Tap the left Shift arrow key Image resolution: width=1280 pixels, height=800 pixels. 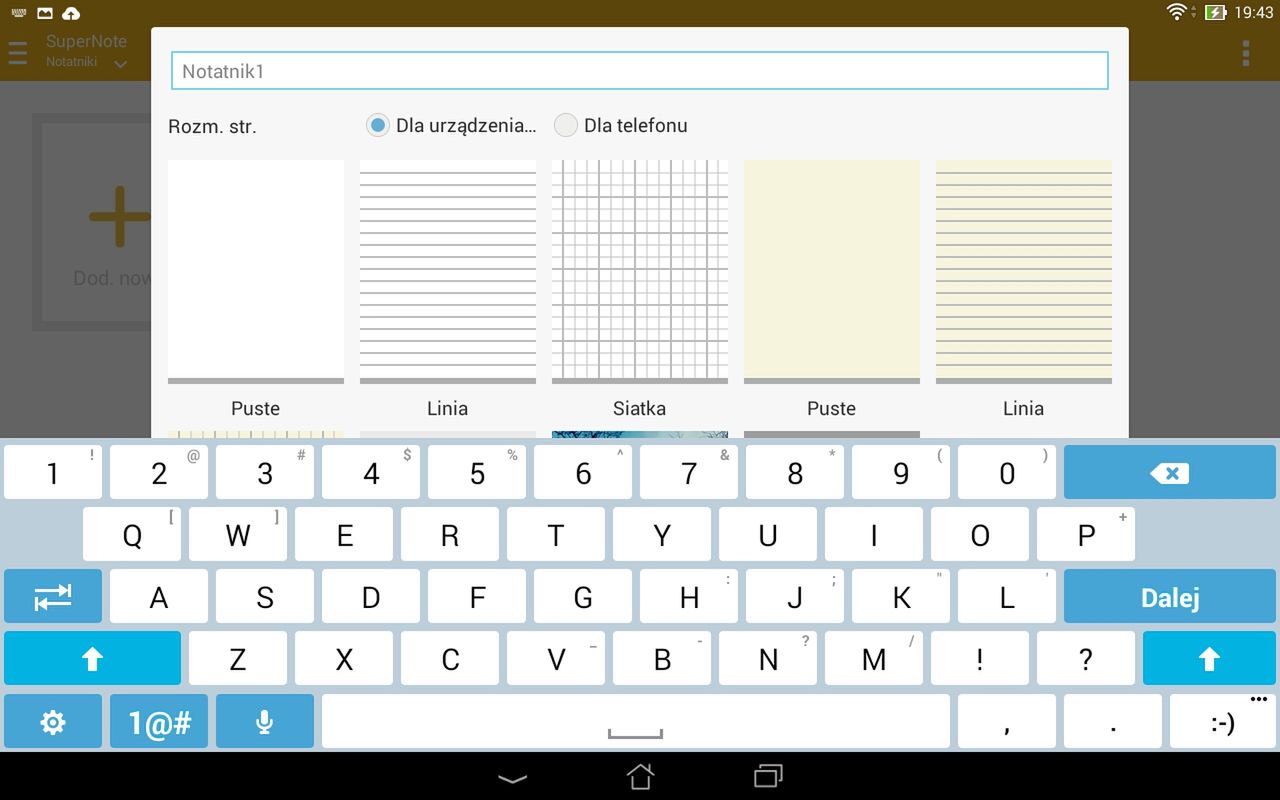coord(92,659)
